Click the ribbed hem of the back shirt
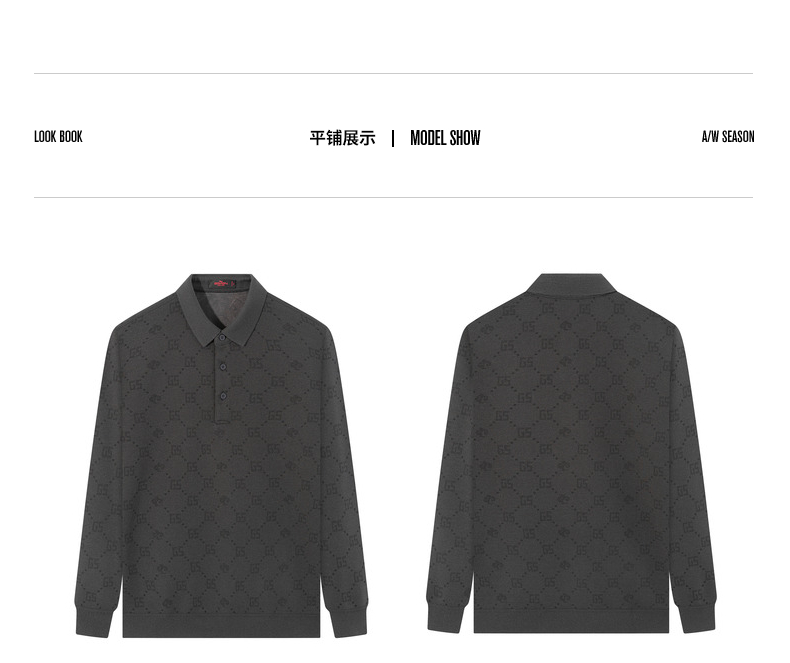The image size is (790, 663). 571,621
